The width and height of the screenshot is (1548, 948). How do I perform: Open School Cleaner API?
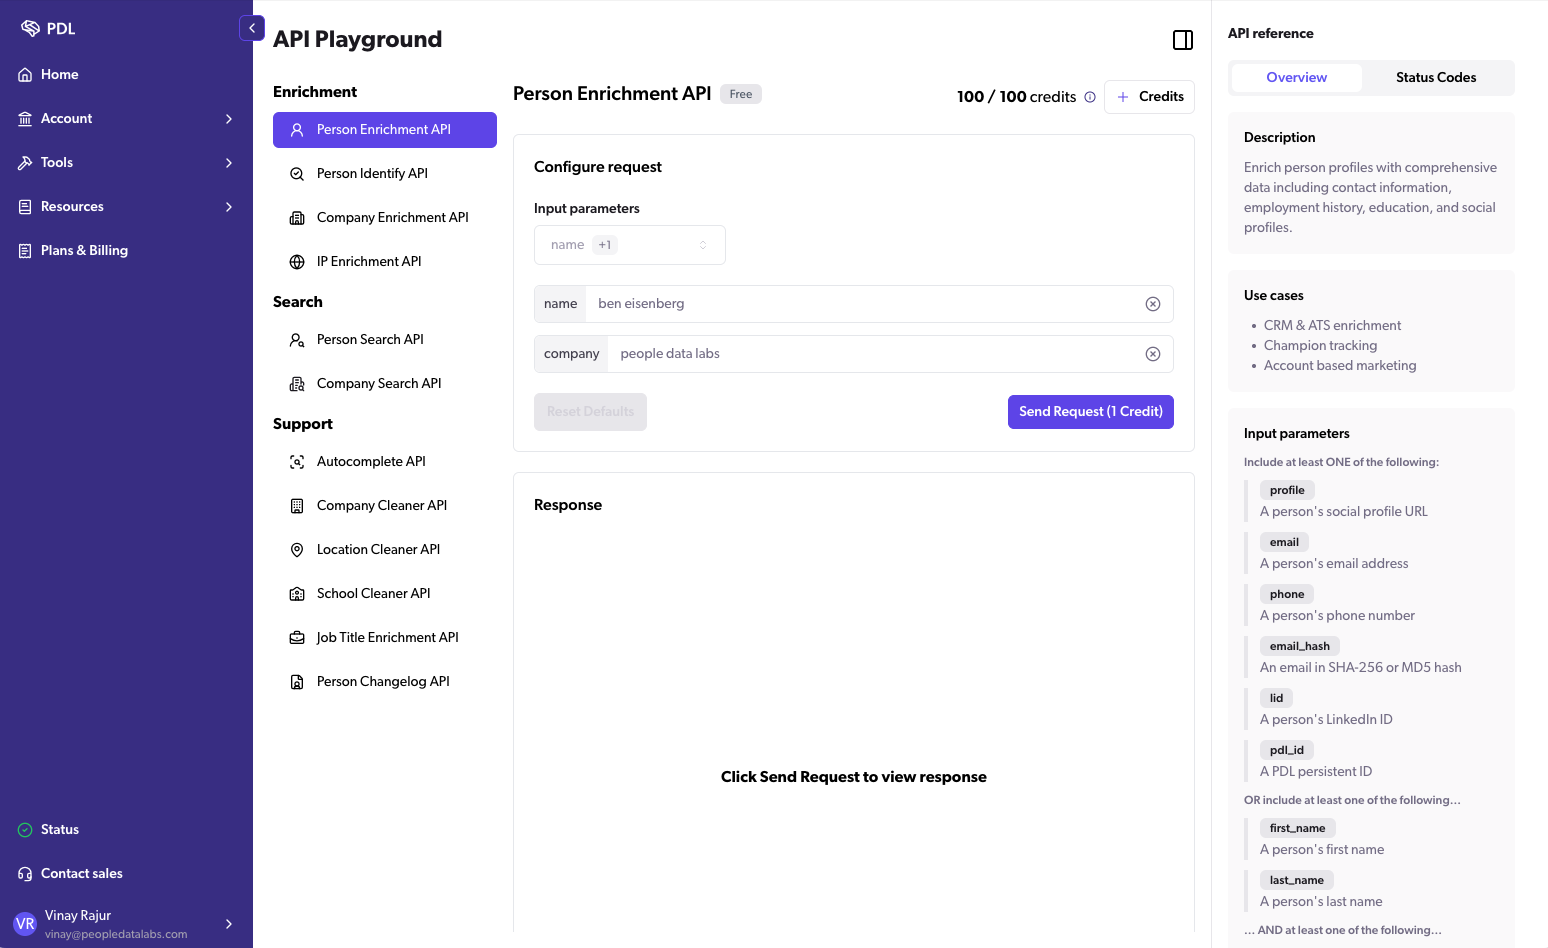(x=385, y=594)
